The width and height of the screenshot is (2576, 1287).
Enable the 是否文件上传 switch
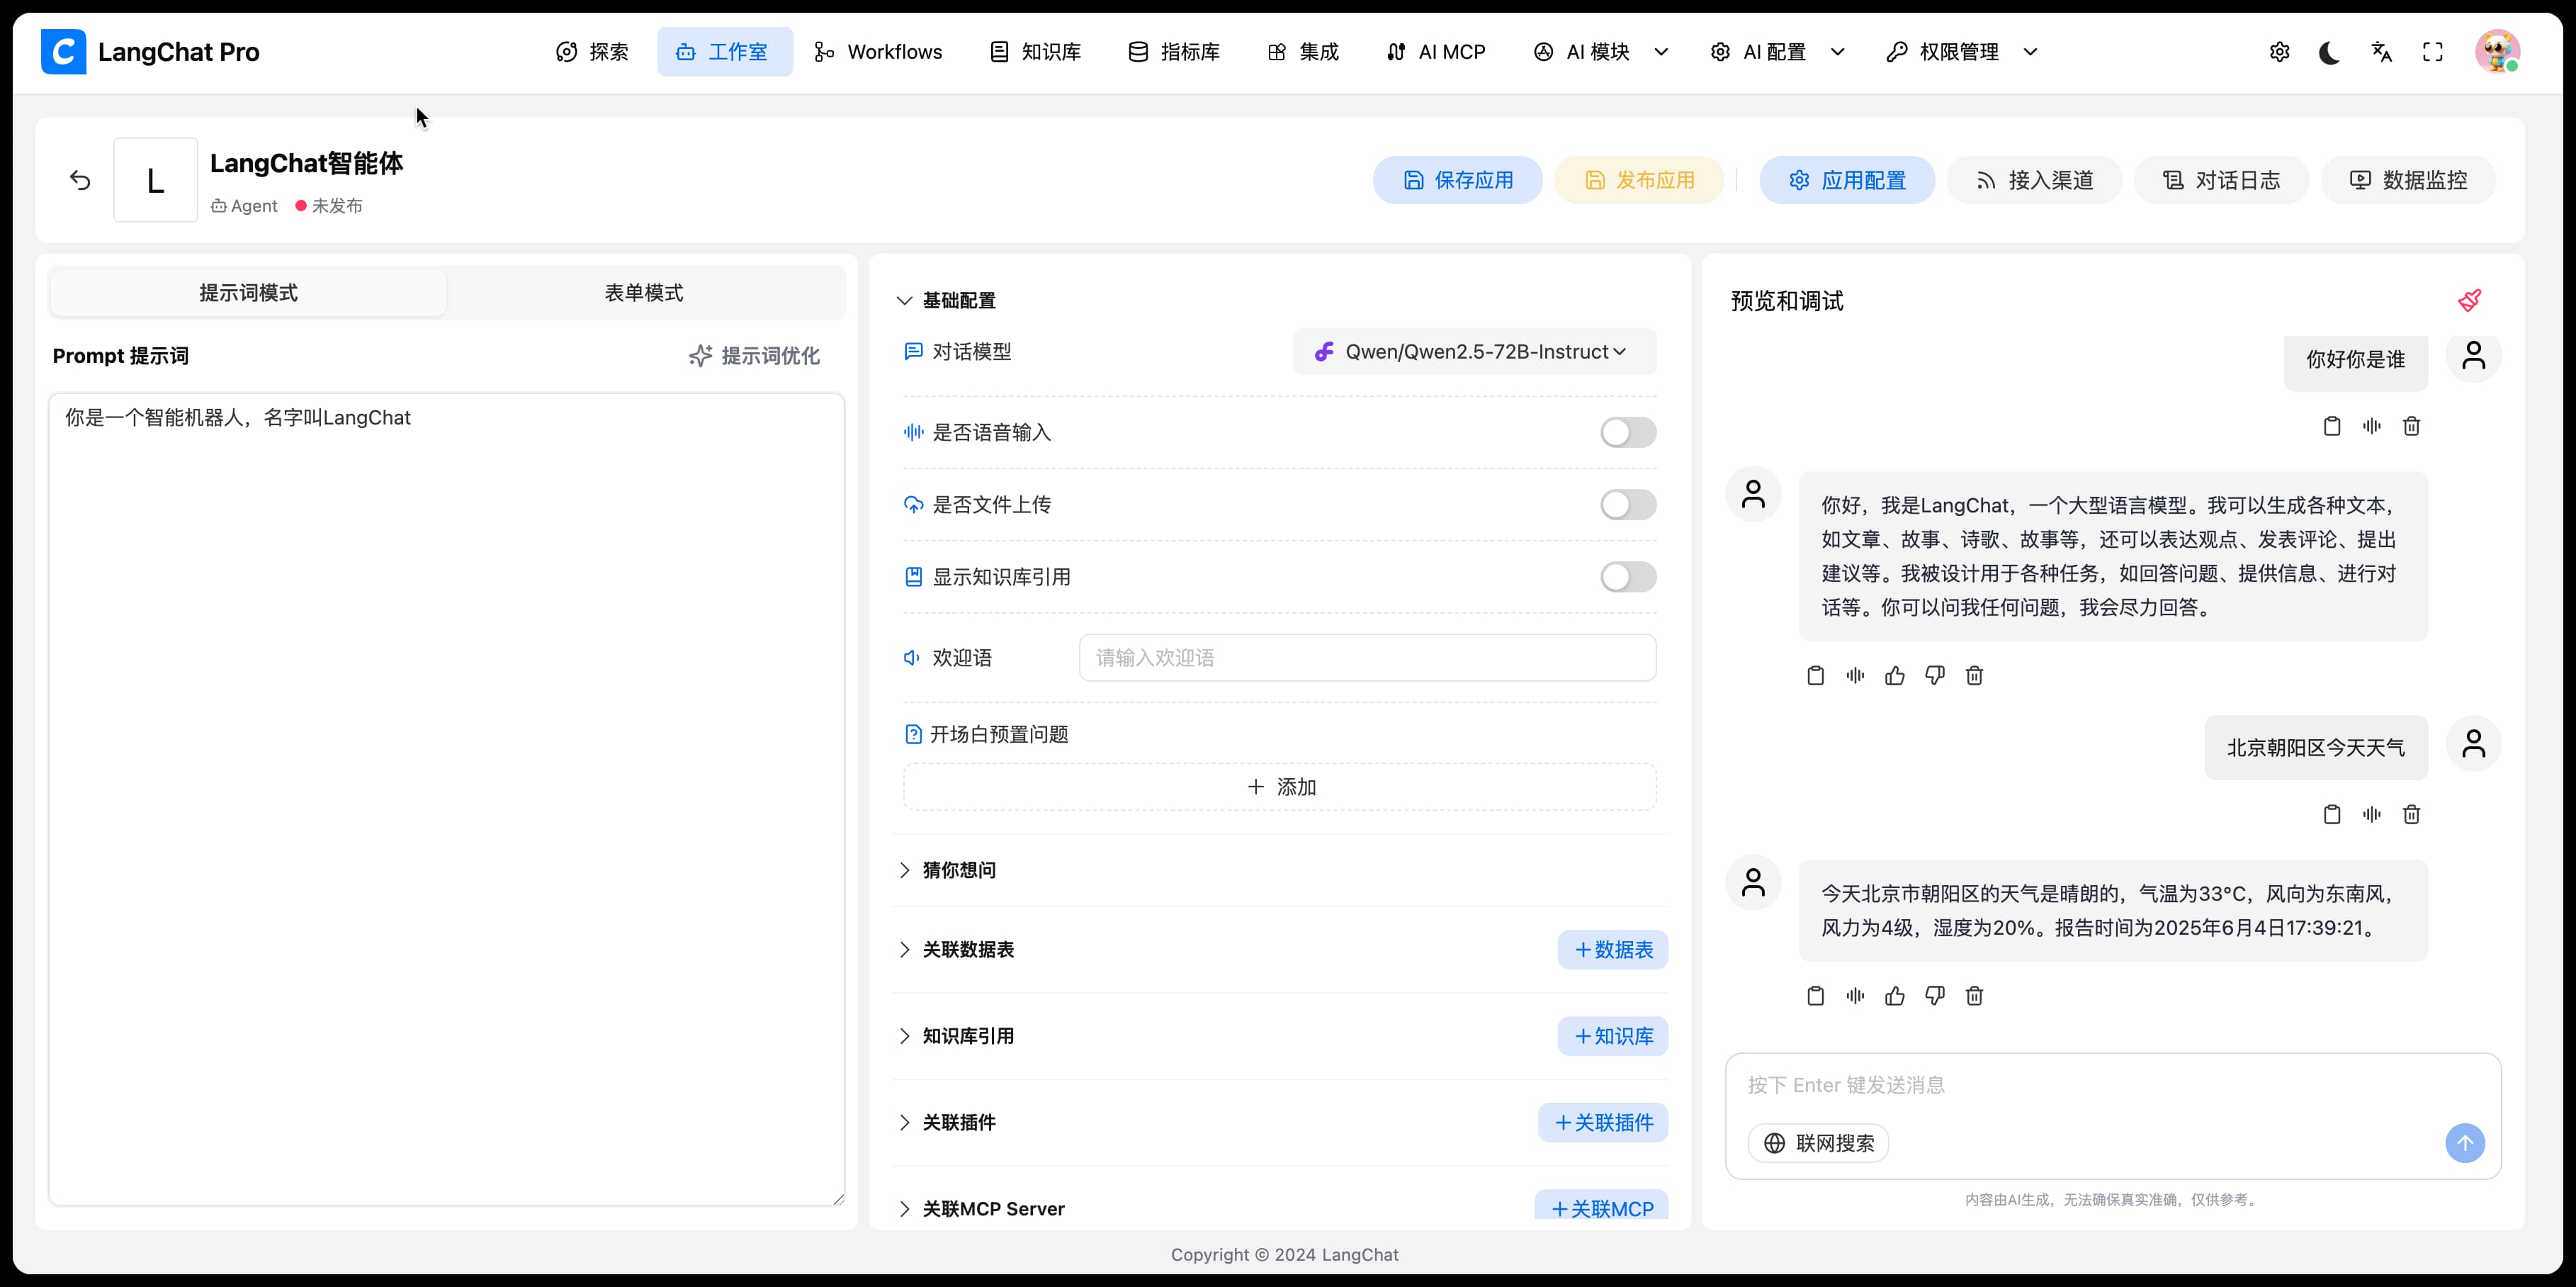coord(1628,505)
